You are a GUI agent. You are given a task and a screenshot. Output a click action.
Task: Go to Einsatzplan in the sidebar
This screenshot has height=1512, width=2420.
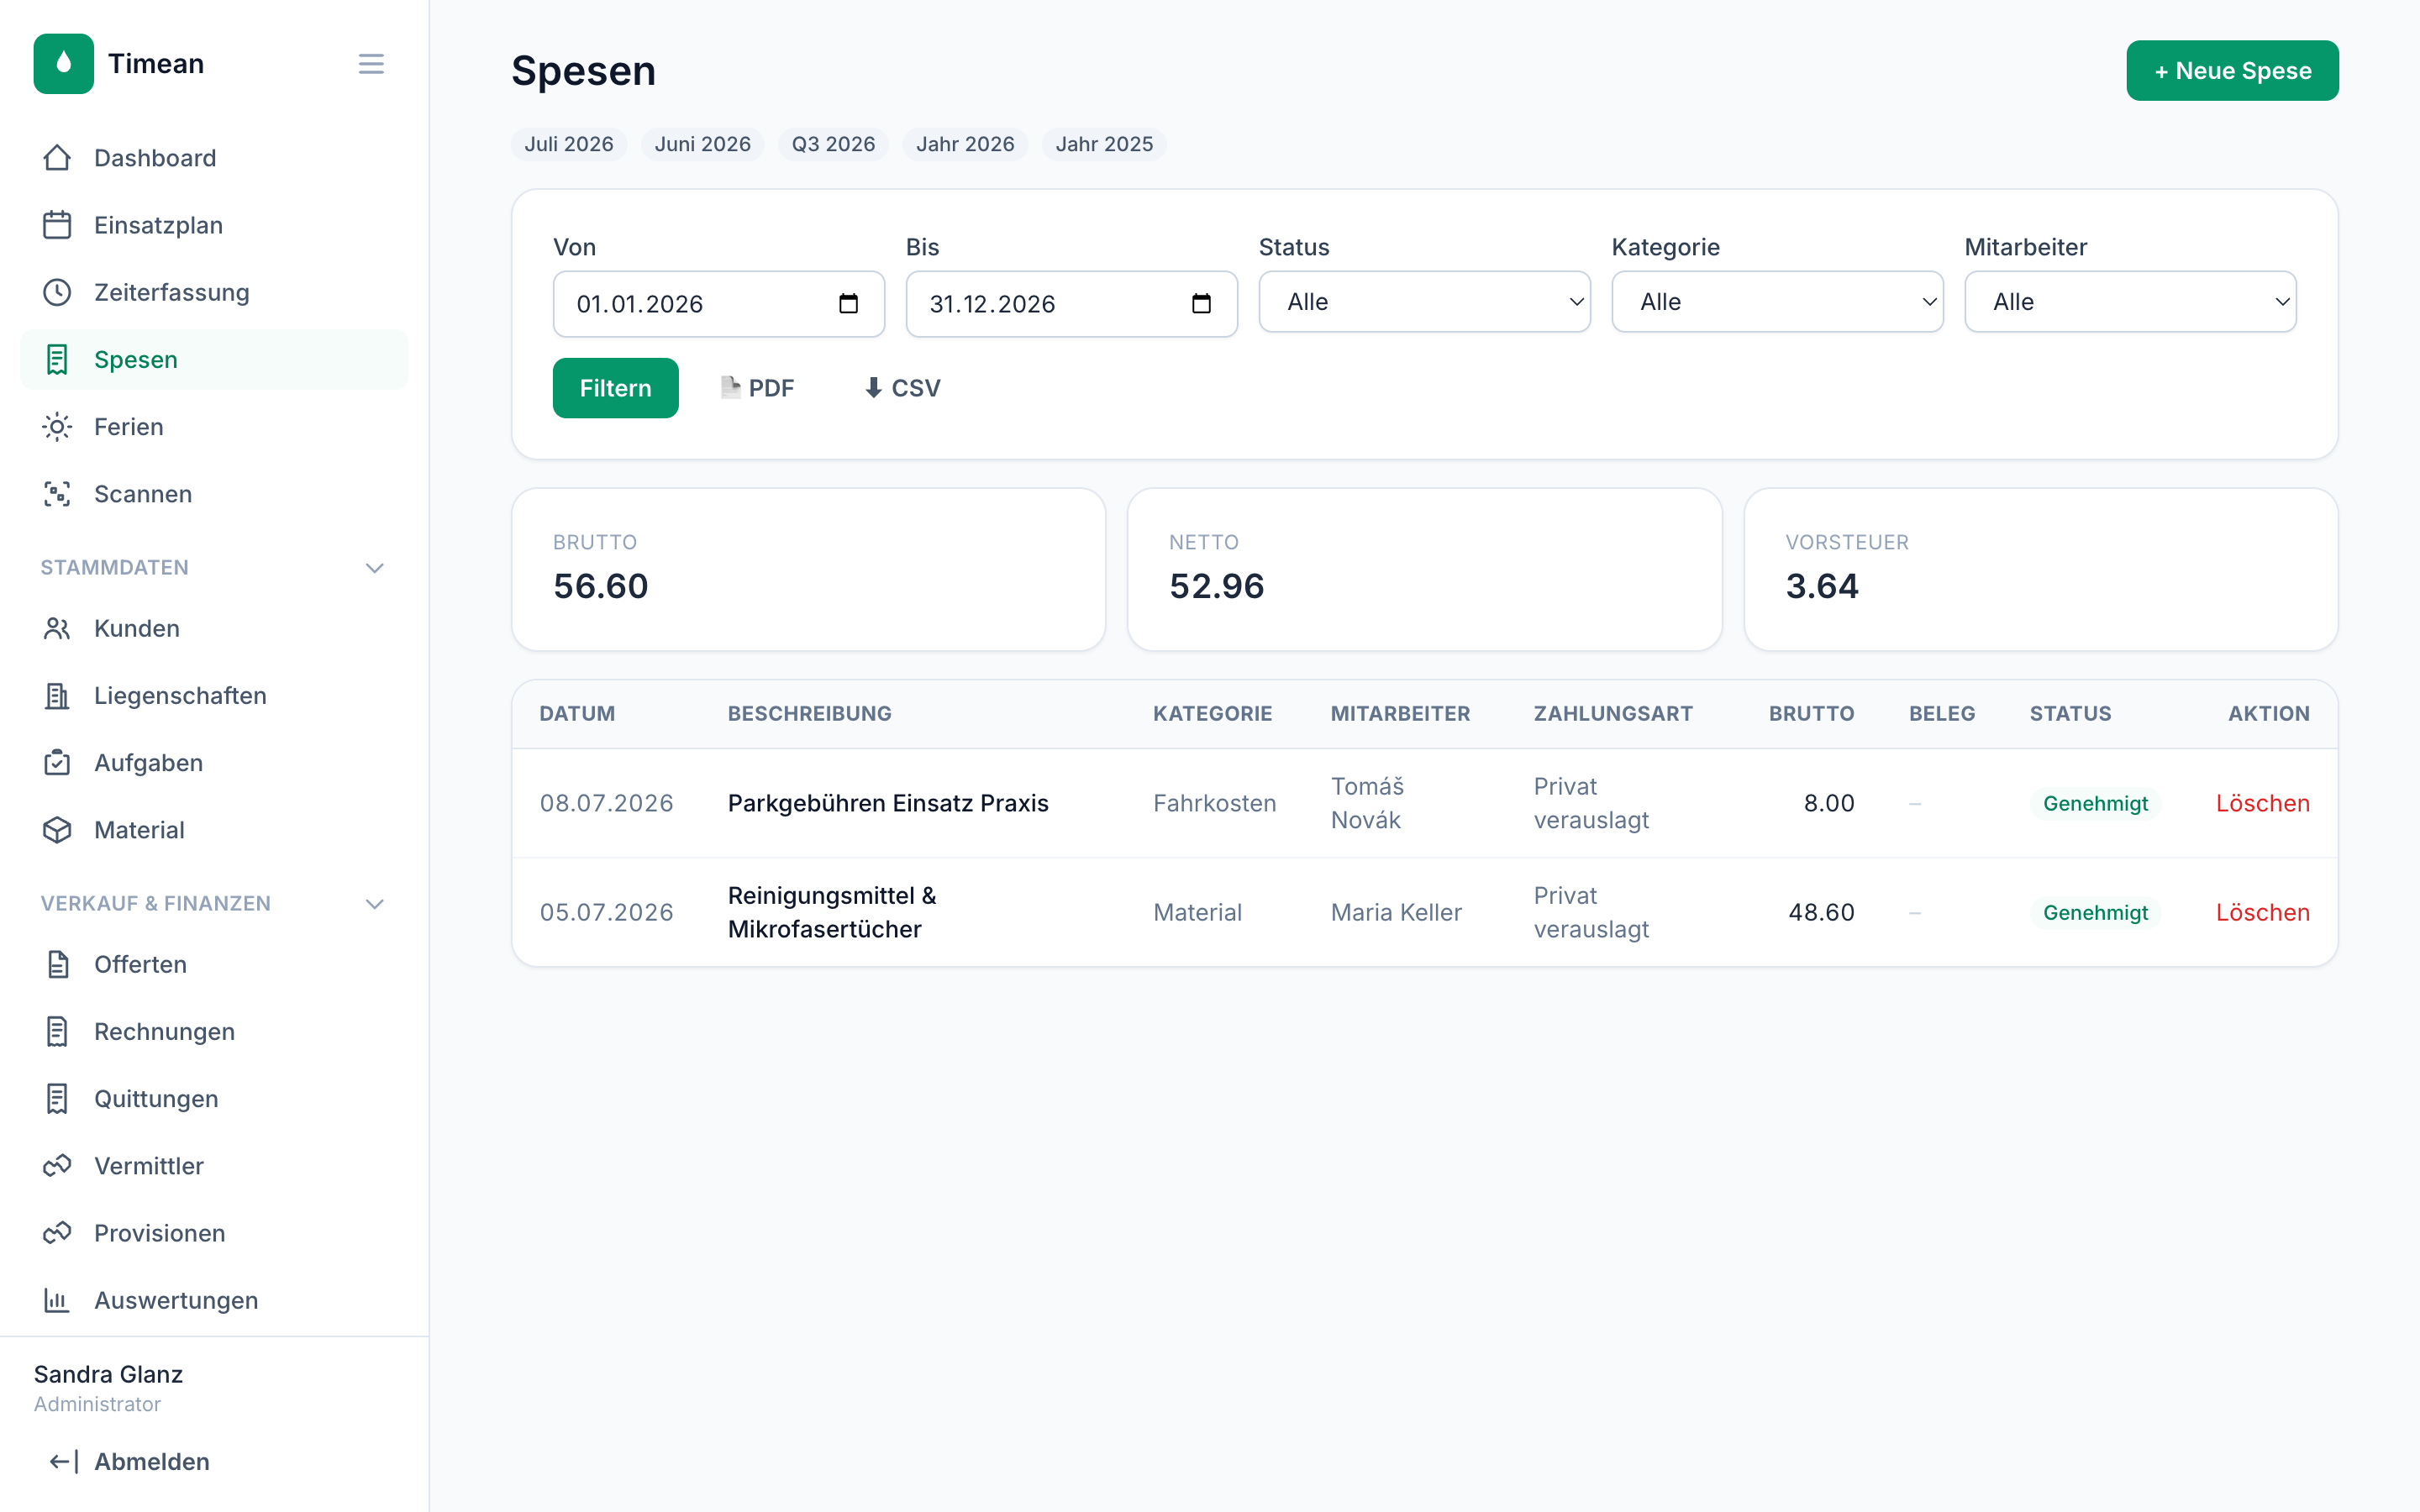214,225
